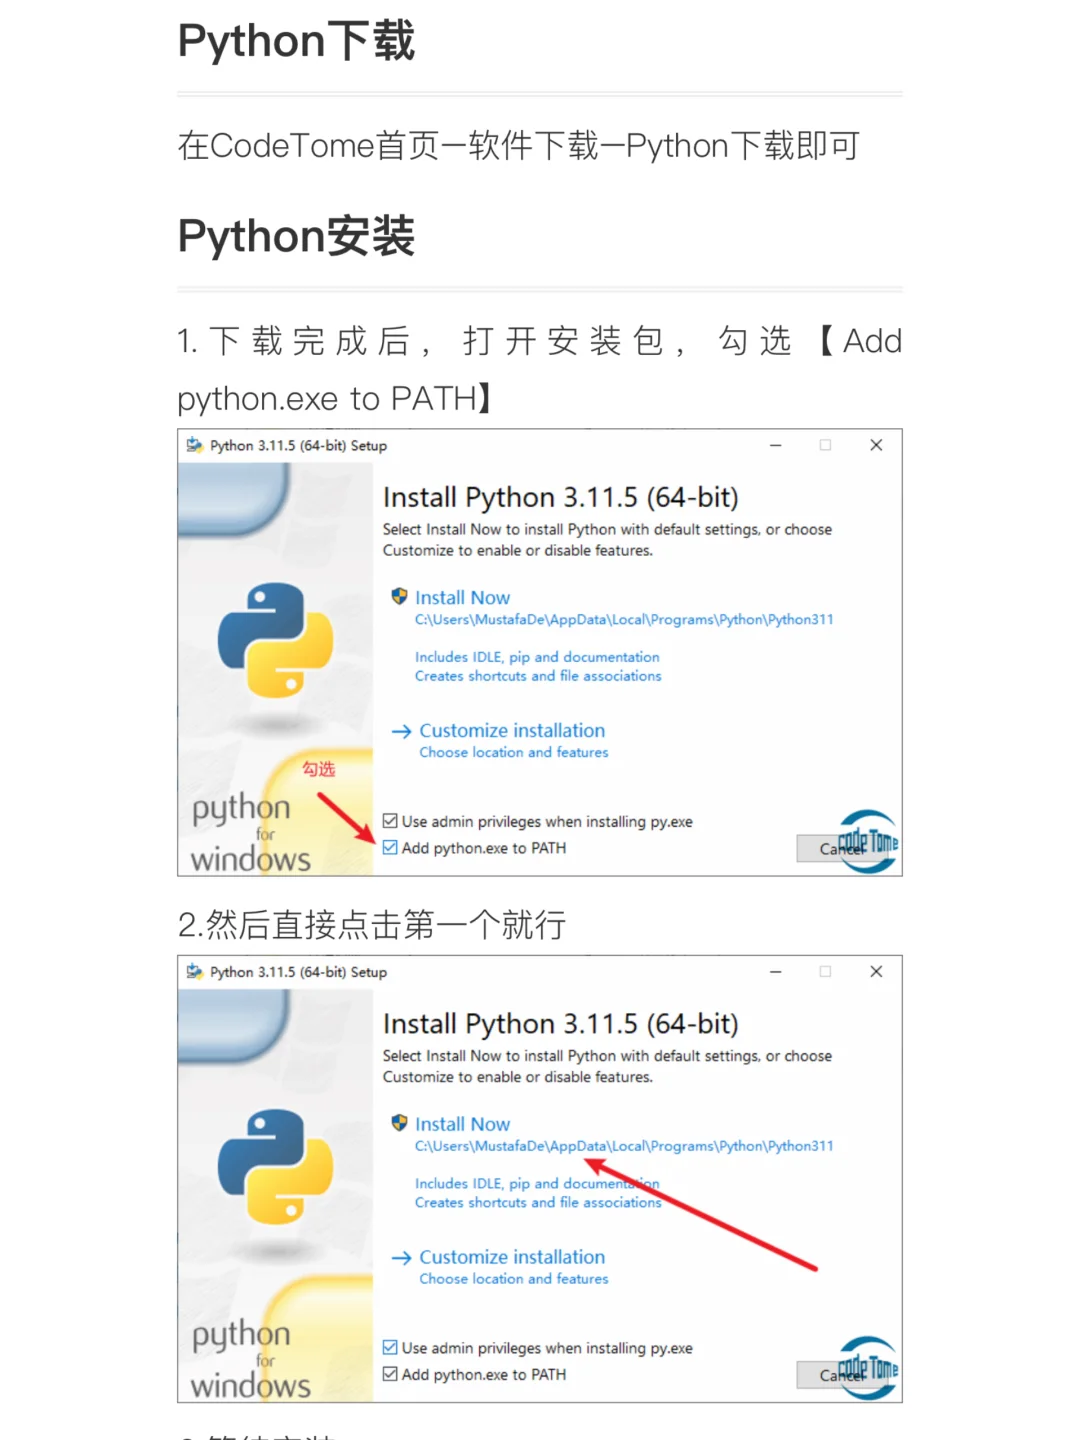The image size is (1080, 1440).
Task: Click the Python icon in the first Setup window title bar
Action: (194, 445)
